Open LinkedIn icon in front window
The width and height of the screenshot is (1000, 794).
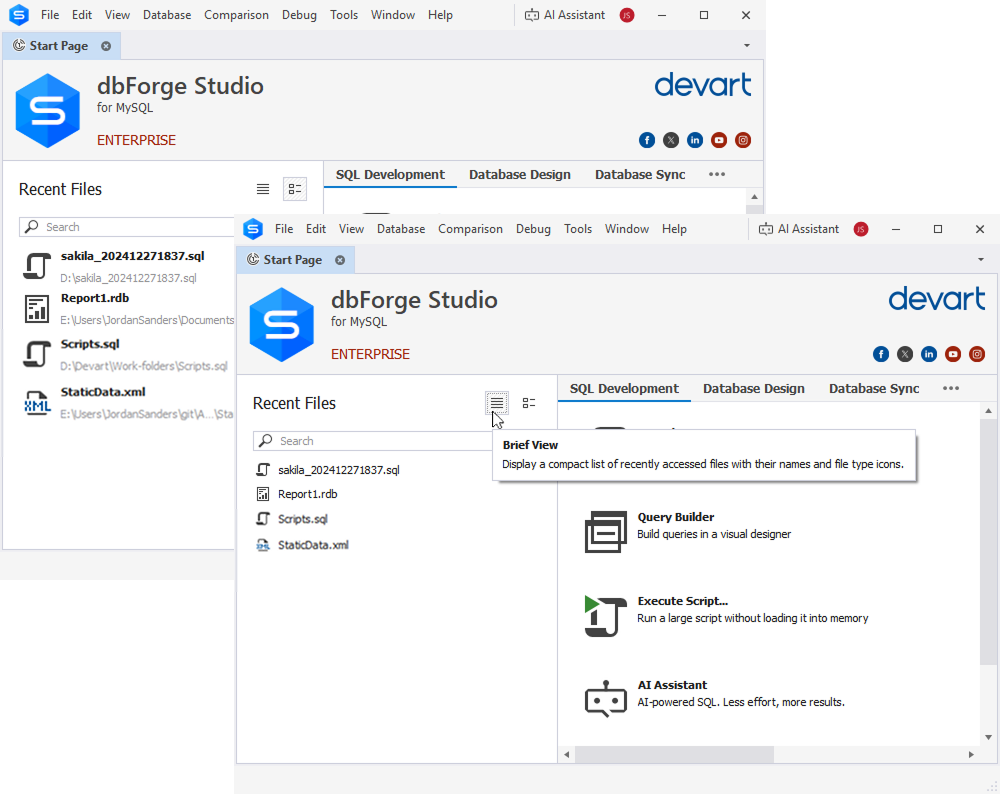pyautogui.click(x=929, y=354)
